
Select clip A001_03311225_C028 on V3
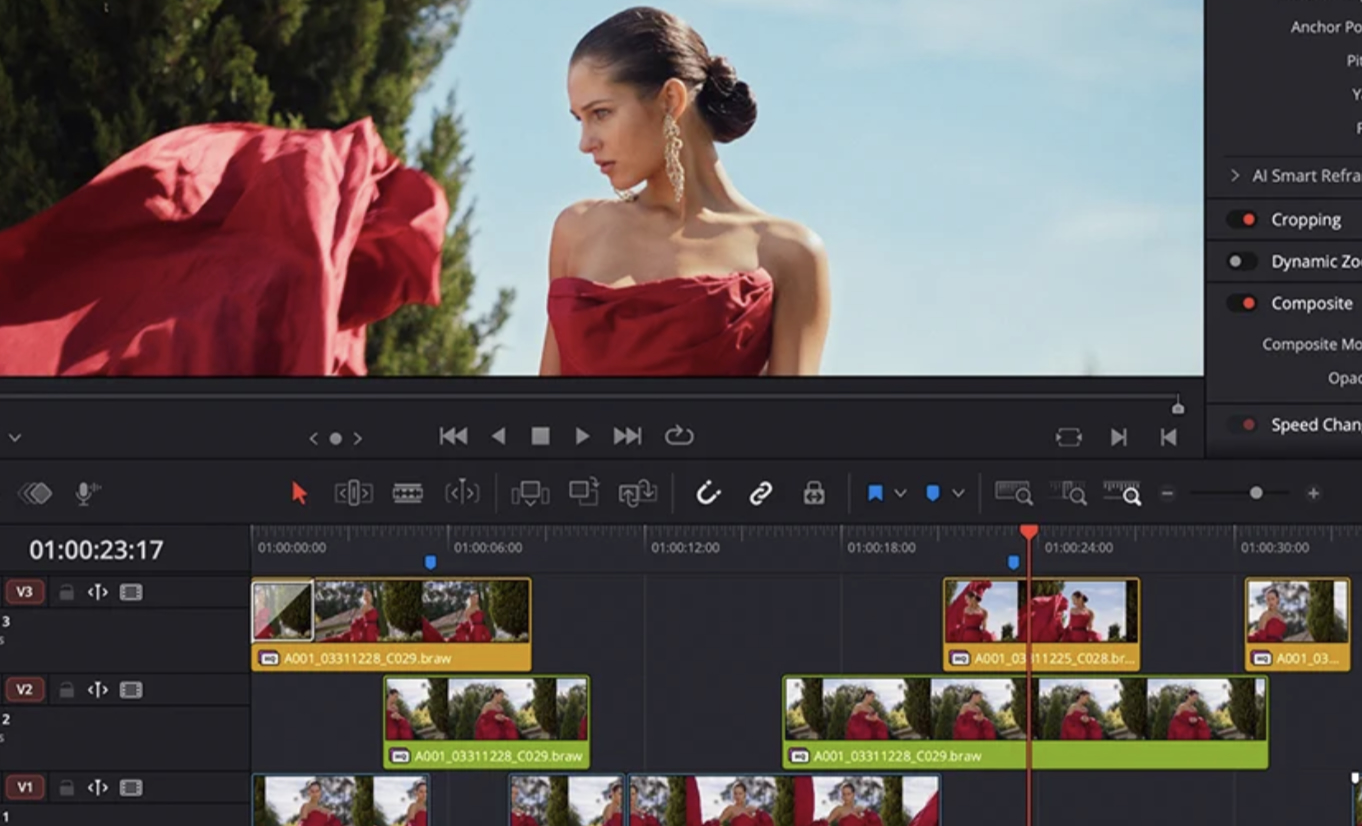click(1041, 624)
